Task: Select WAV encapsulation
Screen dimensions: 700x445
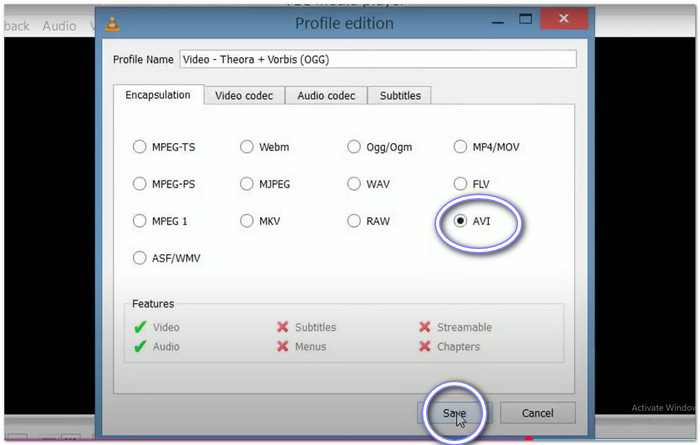Action: (x=354, y=184)
